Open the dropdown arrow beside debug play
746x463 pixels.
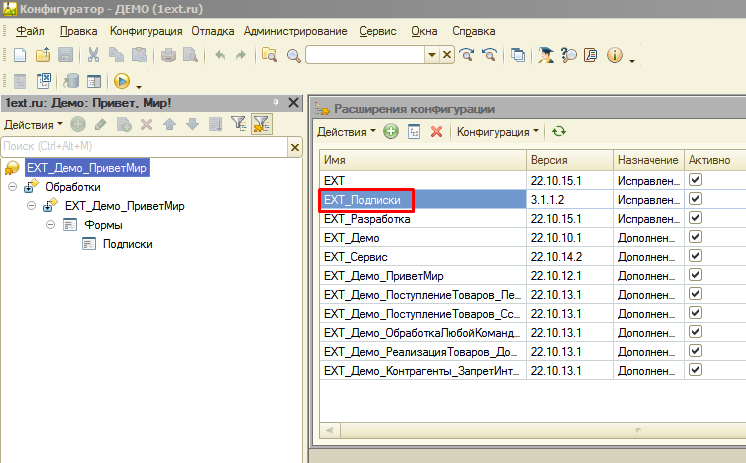click(139, 87)
